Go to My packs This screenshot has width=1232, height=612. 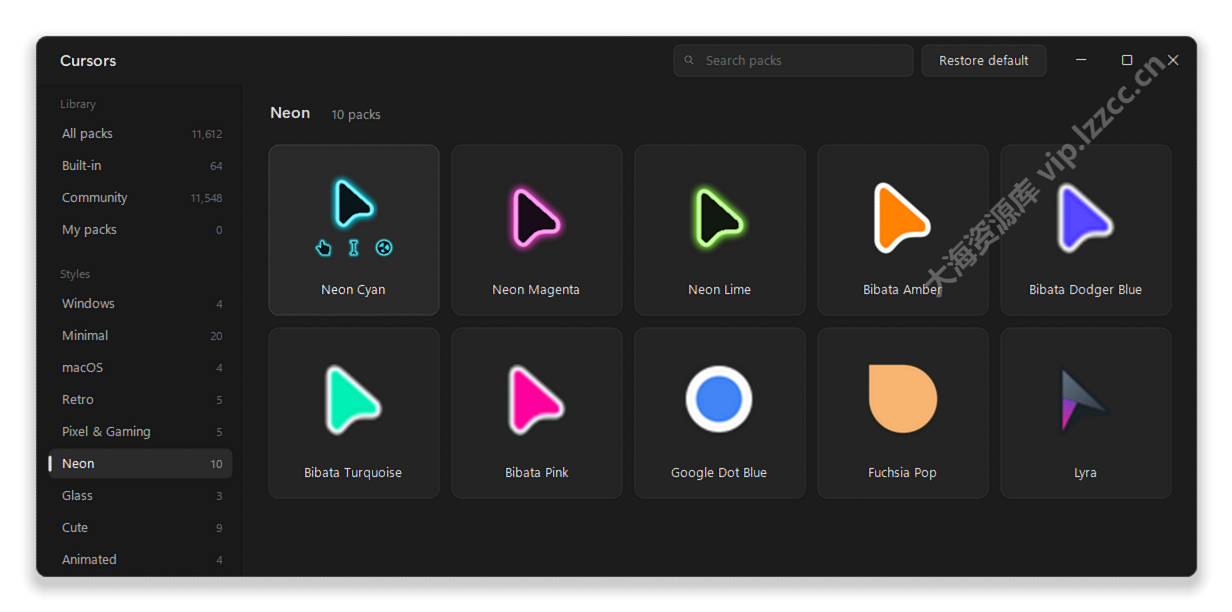tap(140, 230)
